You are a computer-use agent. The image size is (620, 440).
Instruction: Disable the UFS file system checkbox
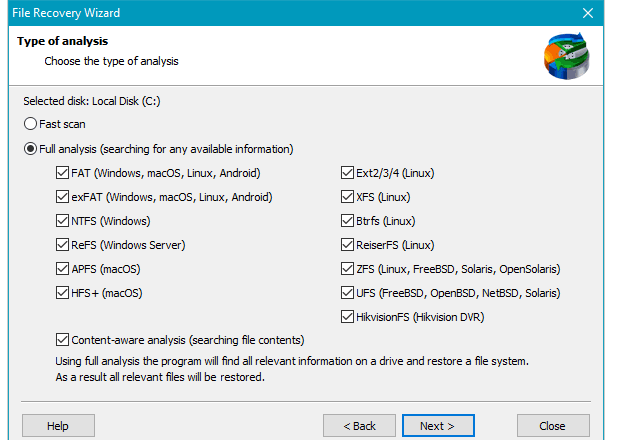tap(347, 293)
